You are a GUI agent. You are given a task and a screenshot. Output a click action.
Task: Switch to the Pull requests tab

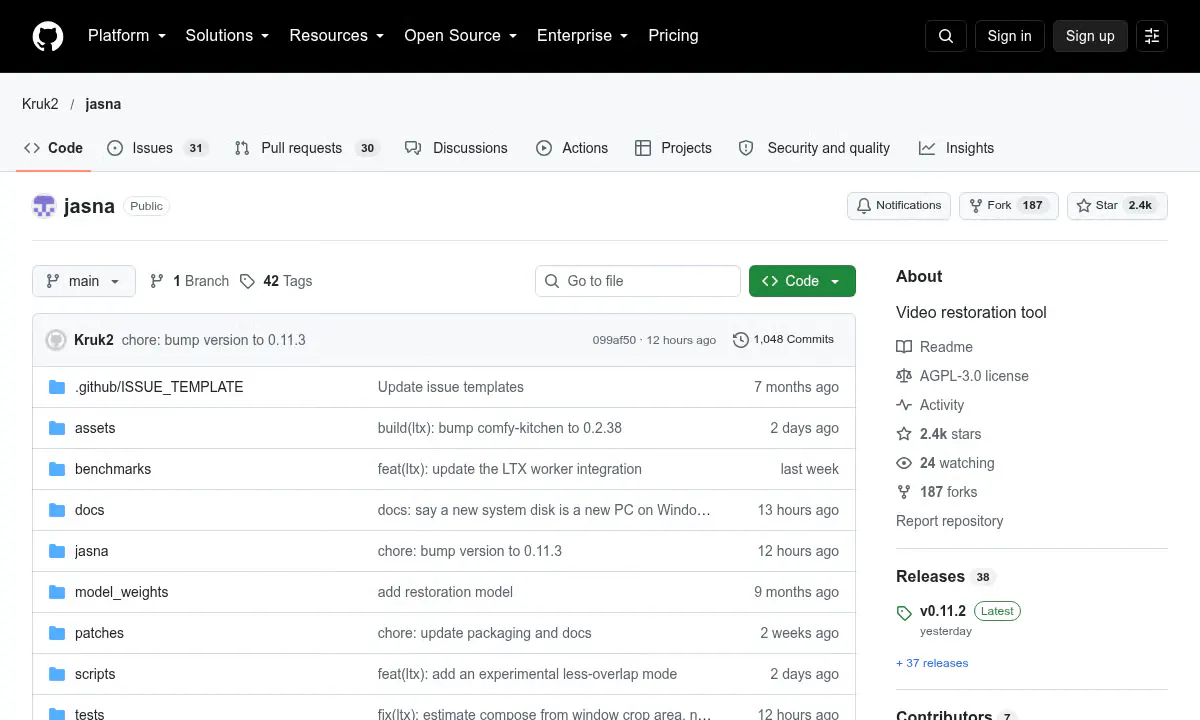click(x=307, y=148)
